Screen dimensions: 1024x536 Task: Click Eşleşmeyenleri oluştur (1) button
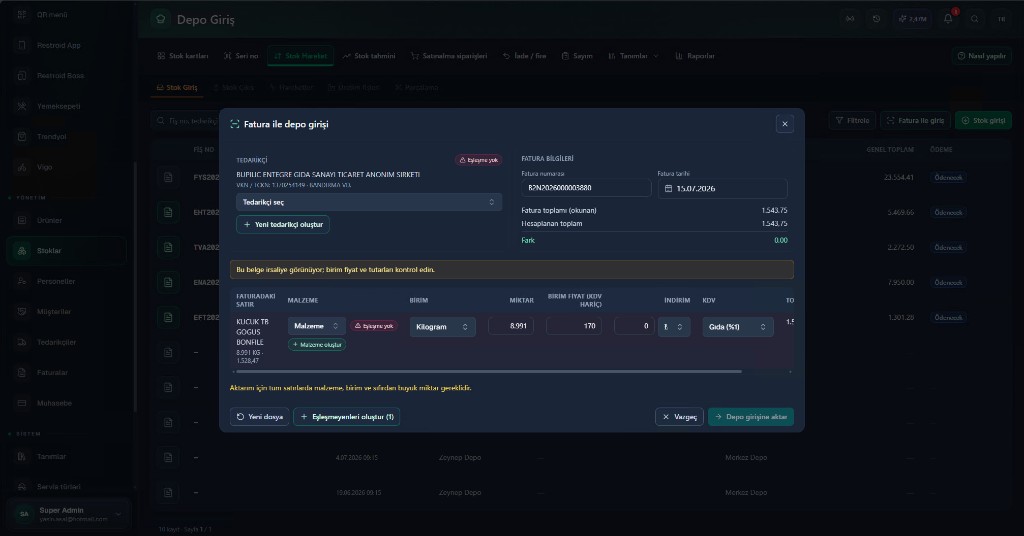[346, 417]
